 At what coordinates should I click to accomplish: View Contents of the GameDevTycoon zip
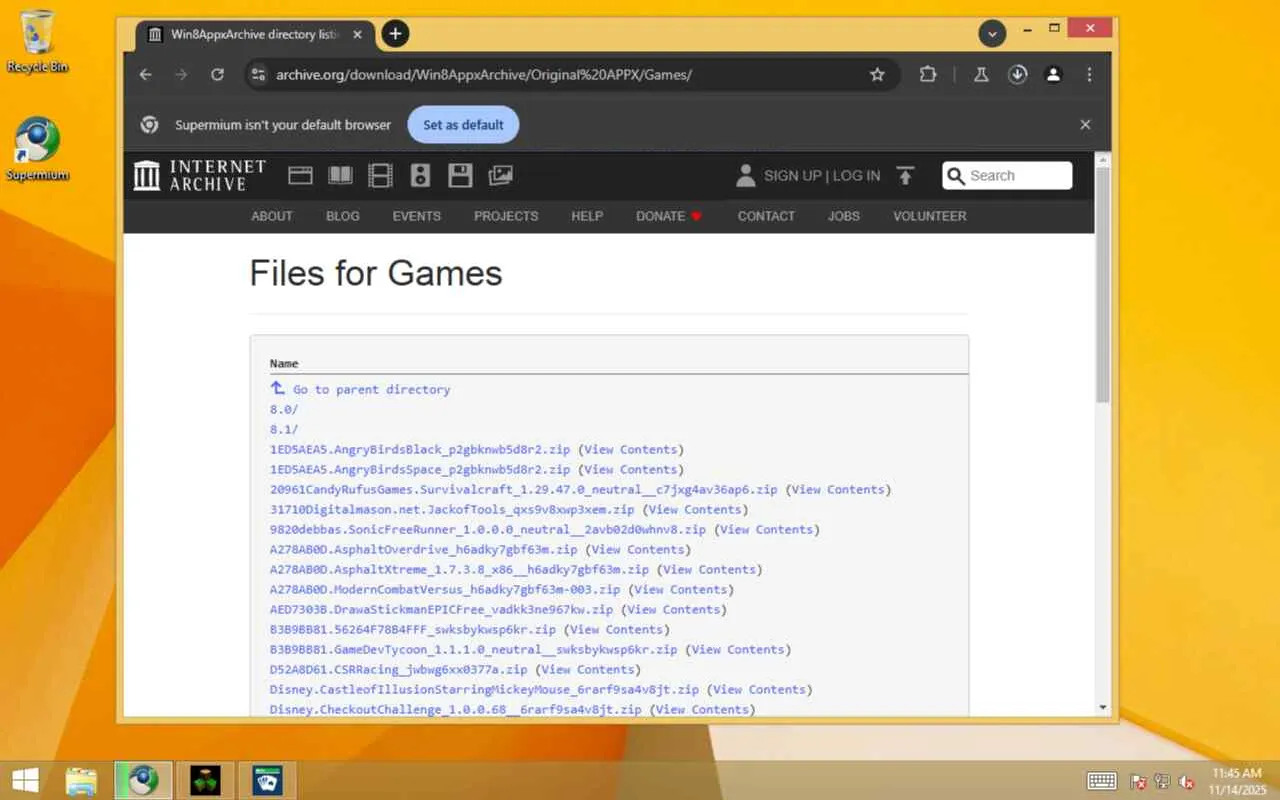pos(739,649)
